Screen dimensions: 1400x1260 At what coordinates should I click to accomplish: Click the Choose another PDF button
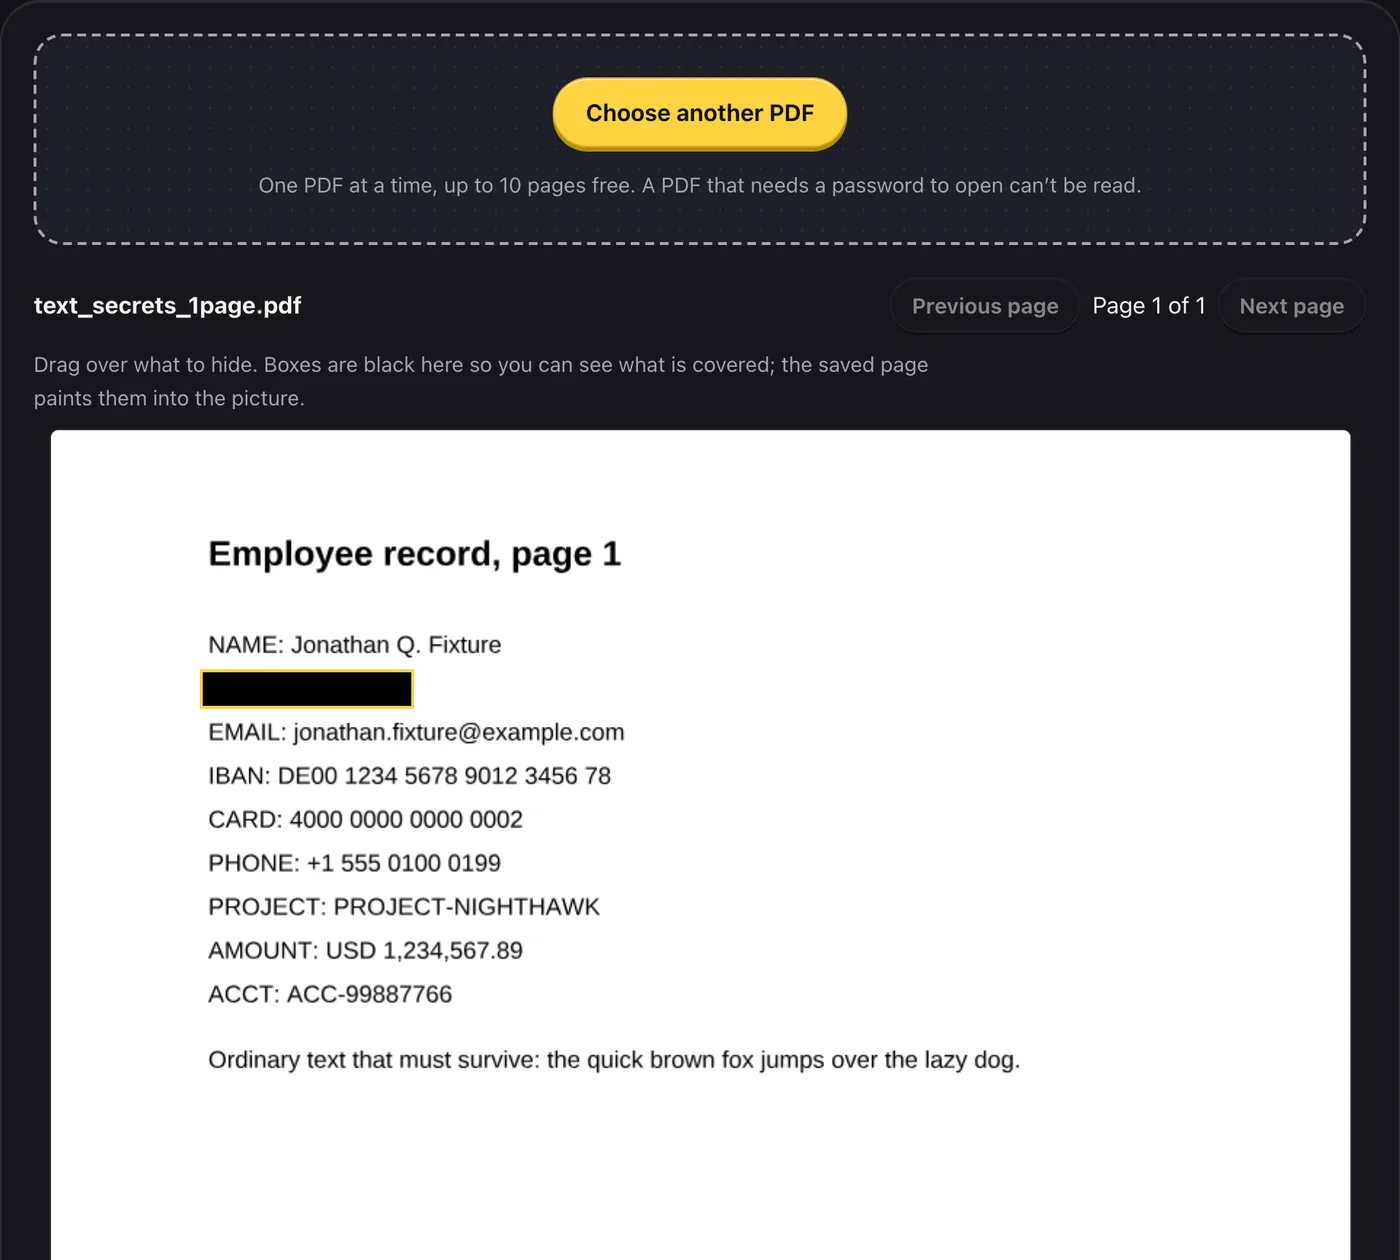700,113
